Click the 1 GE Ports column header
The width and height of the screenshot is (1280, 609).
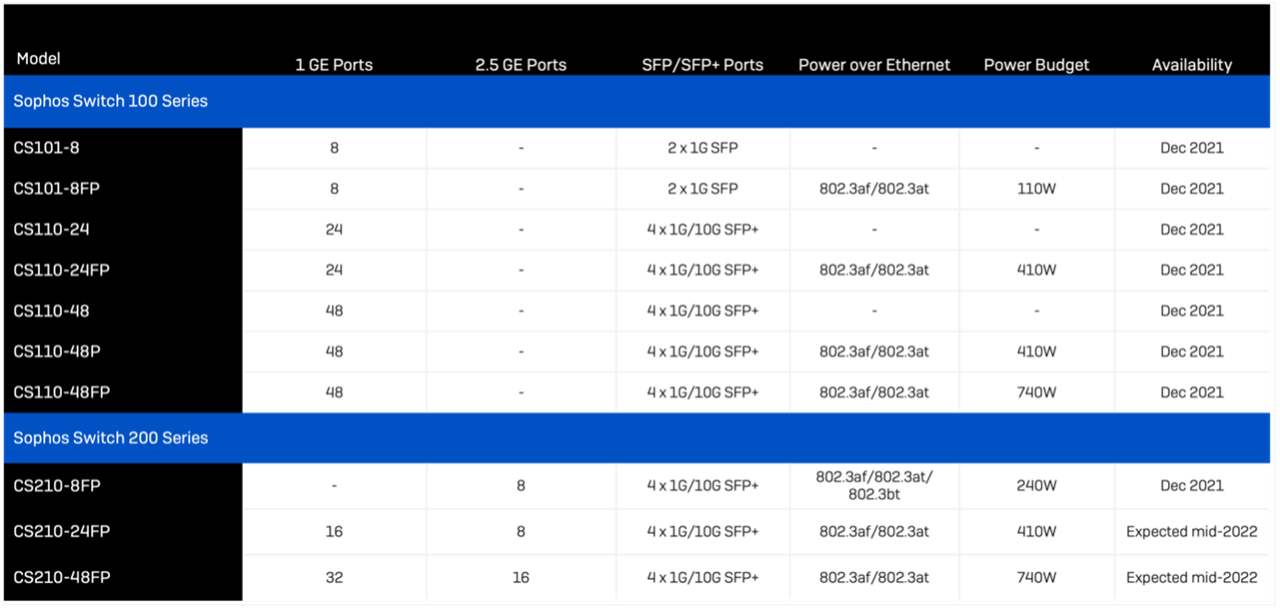point(334,65)
